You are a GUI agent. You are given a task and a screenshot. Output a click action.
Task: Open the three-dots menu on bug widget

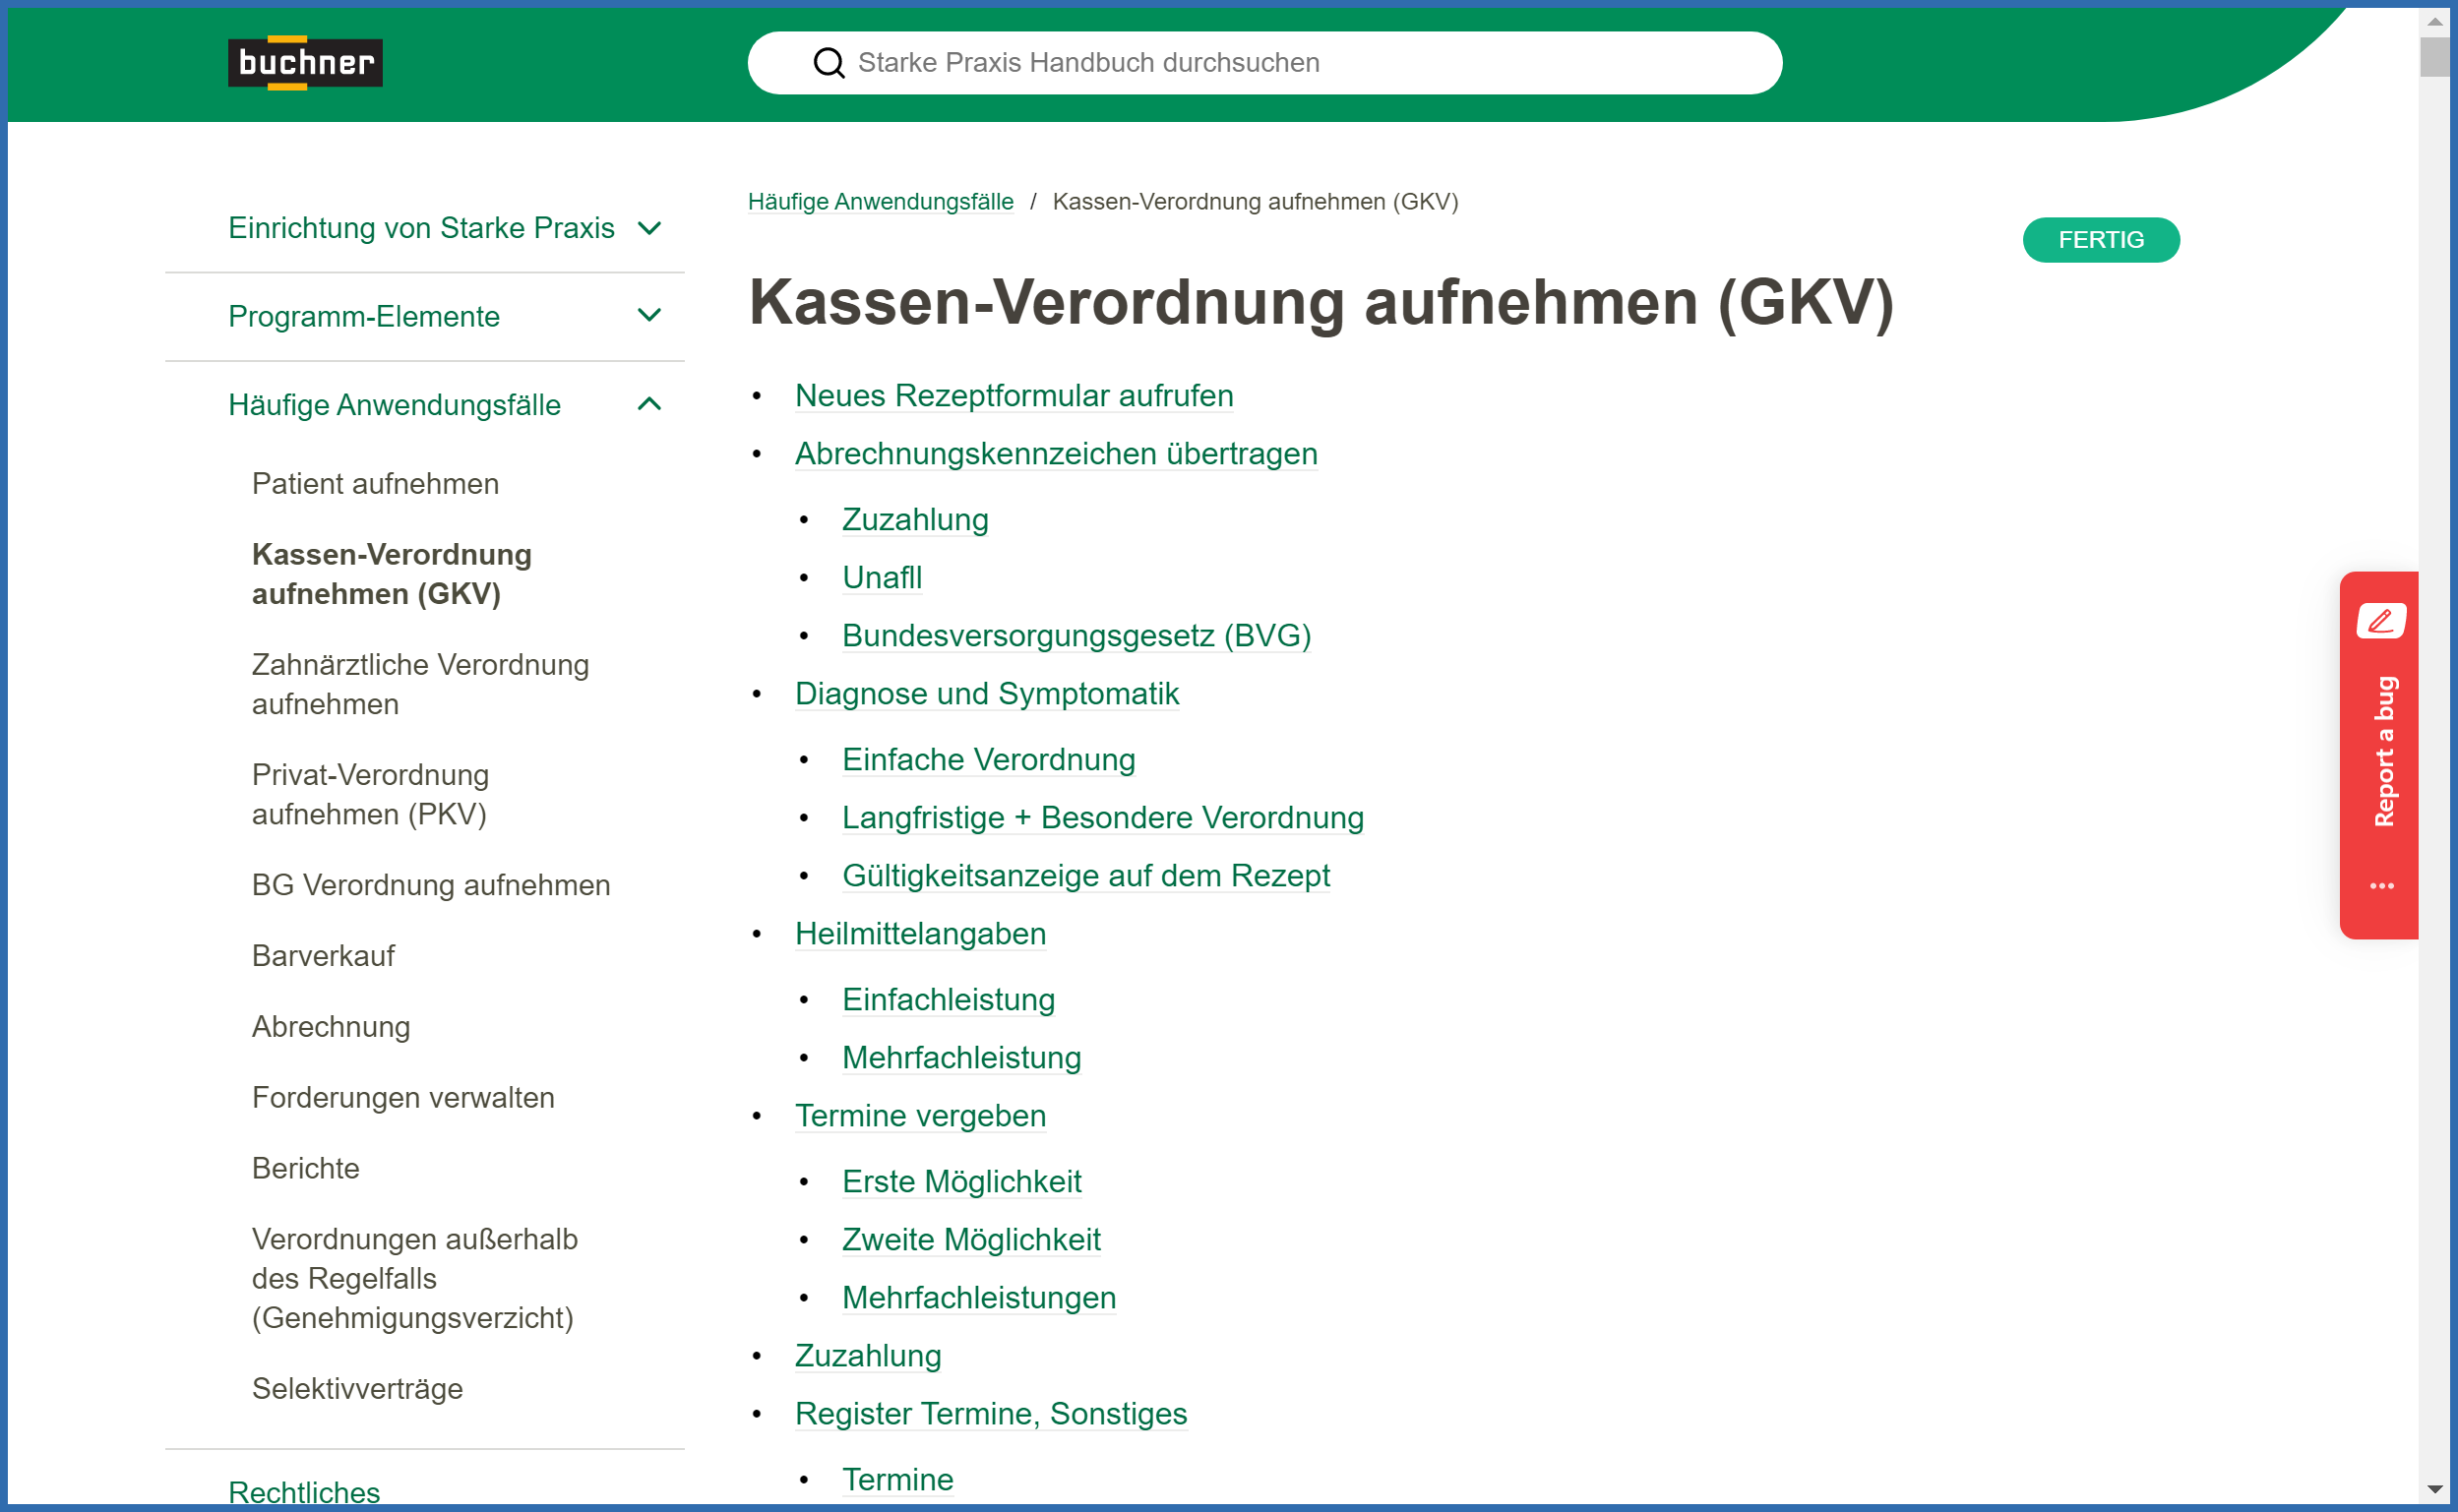pos(2381,886)
